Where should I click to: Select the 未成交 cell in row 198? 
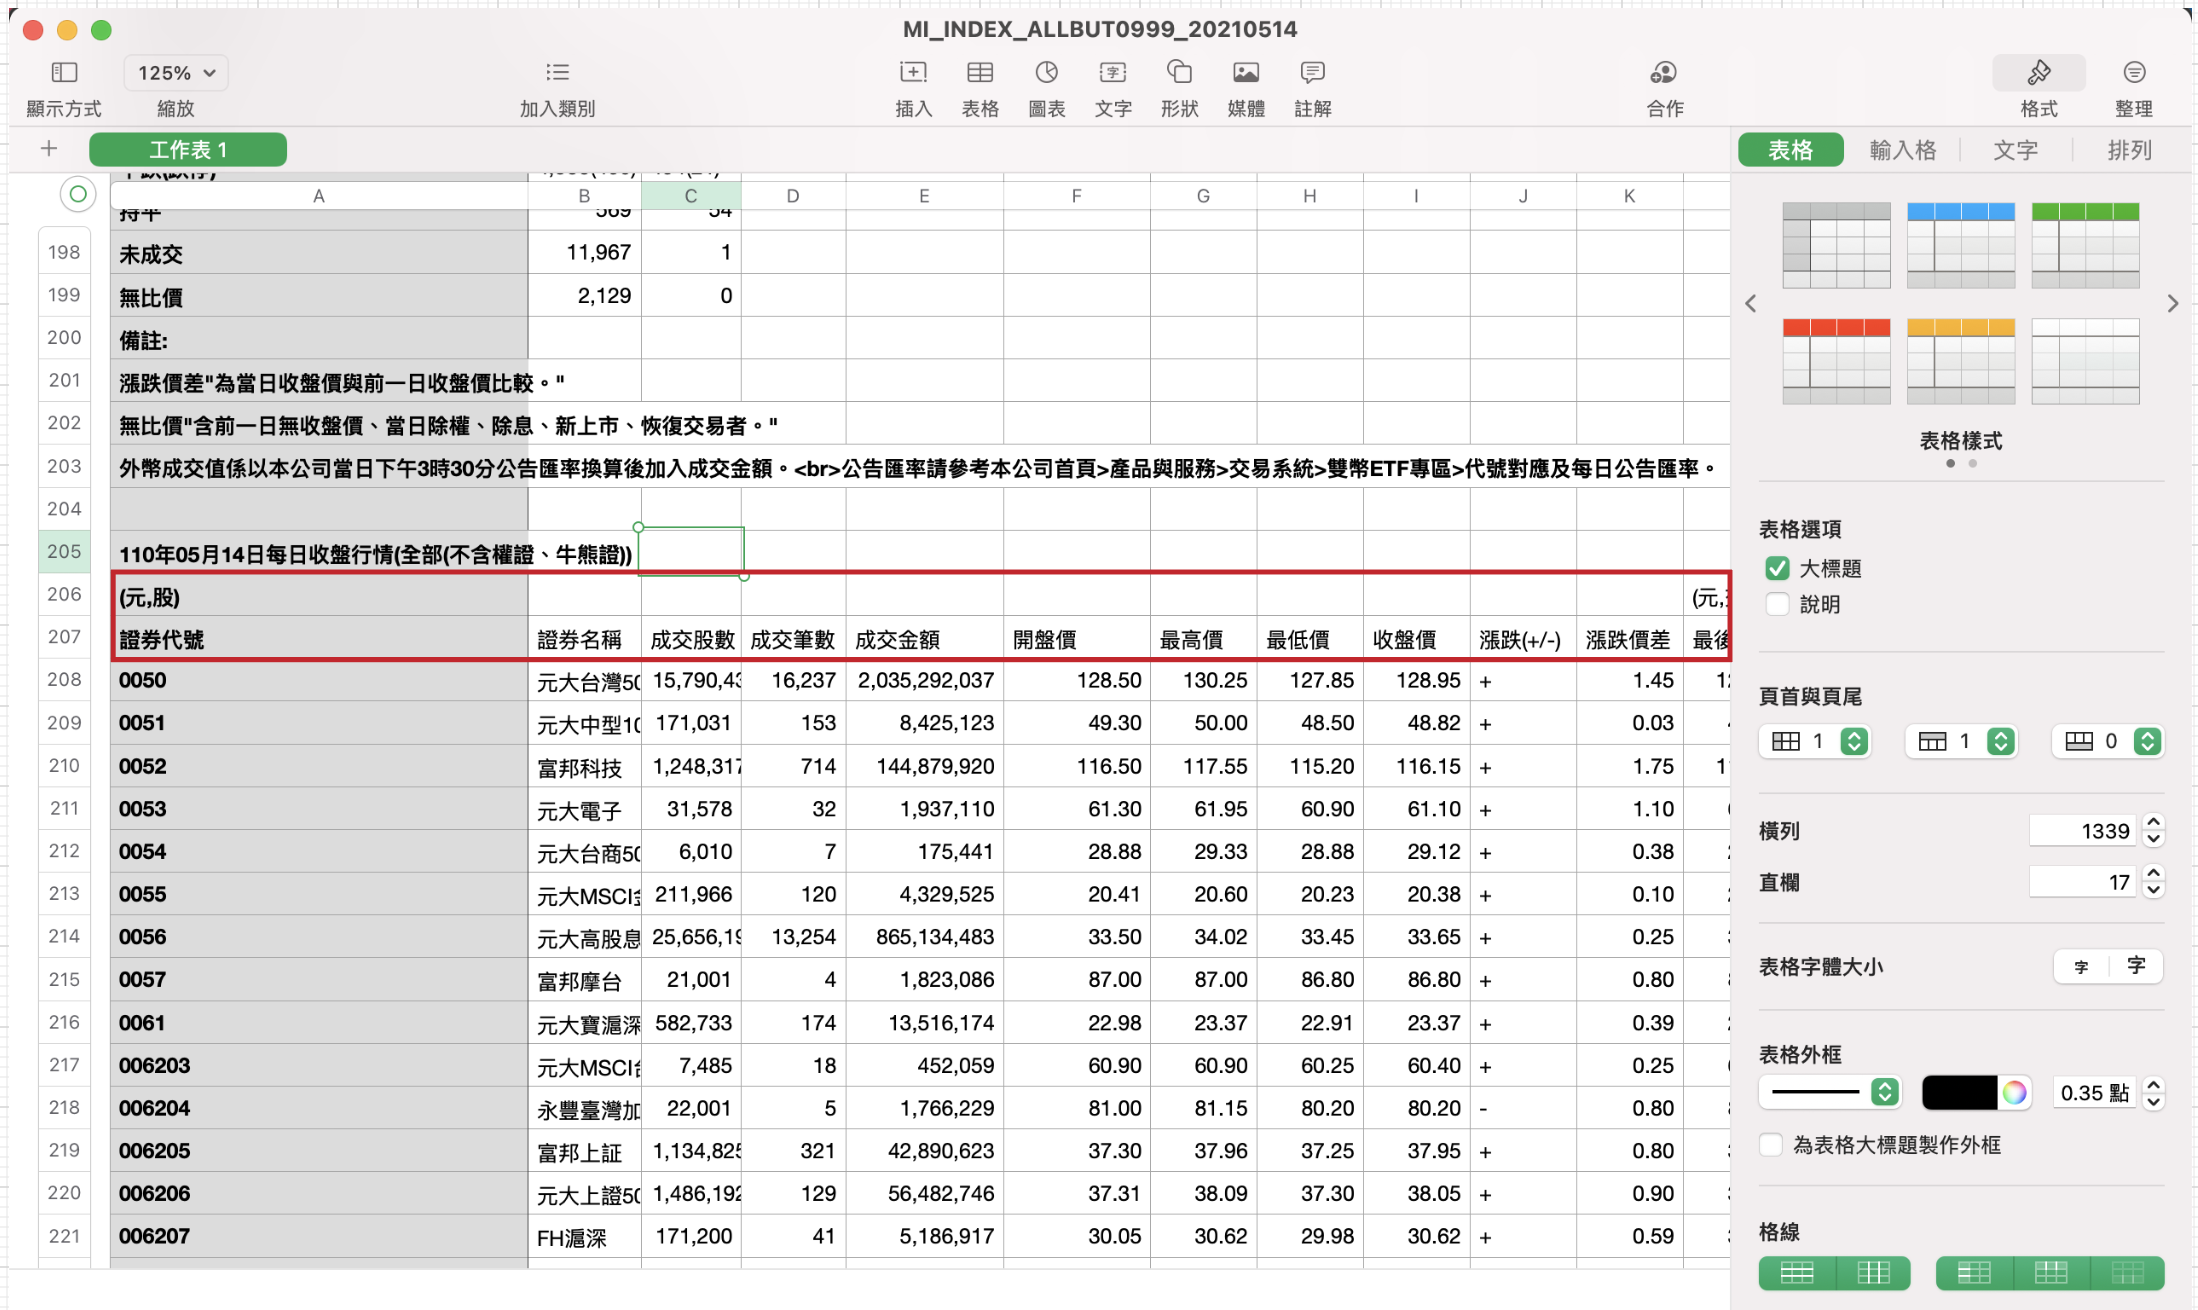click(319, 253)
